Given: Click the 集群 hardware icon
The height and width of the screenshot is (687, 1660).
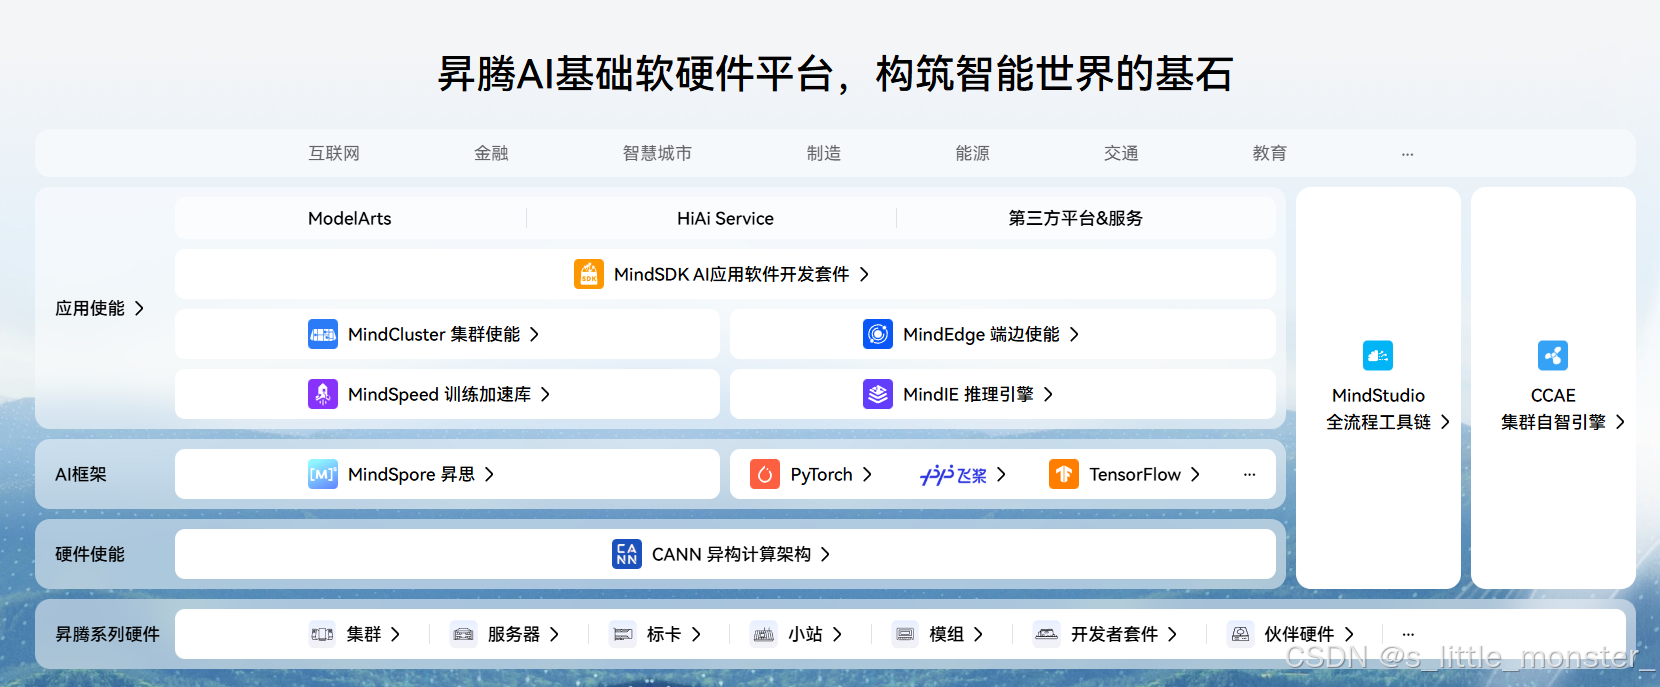Looking at the screenshot, I should coord(322,634).
